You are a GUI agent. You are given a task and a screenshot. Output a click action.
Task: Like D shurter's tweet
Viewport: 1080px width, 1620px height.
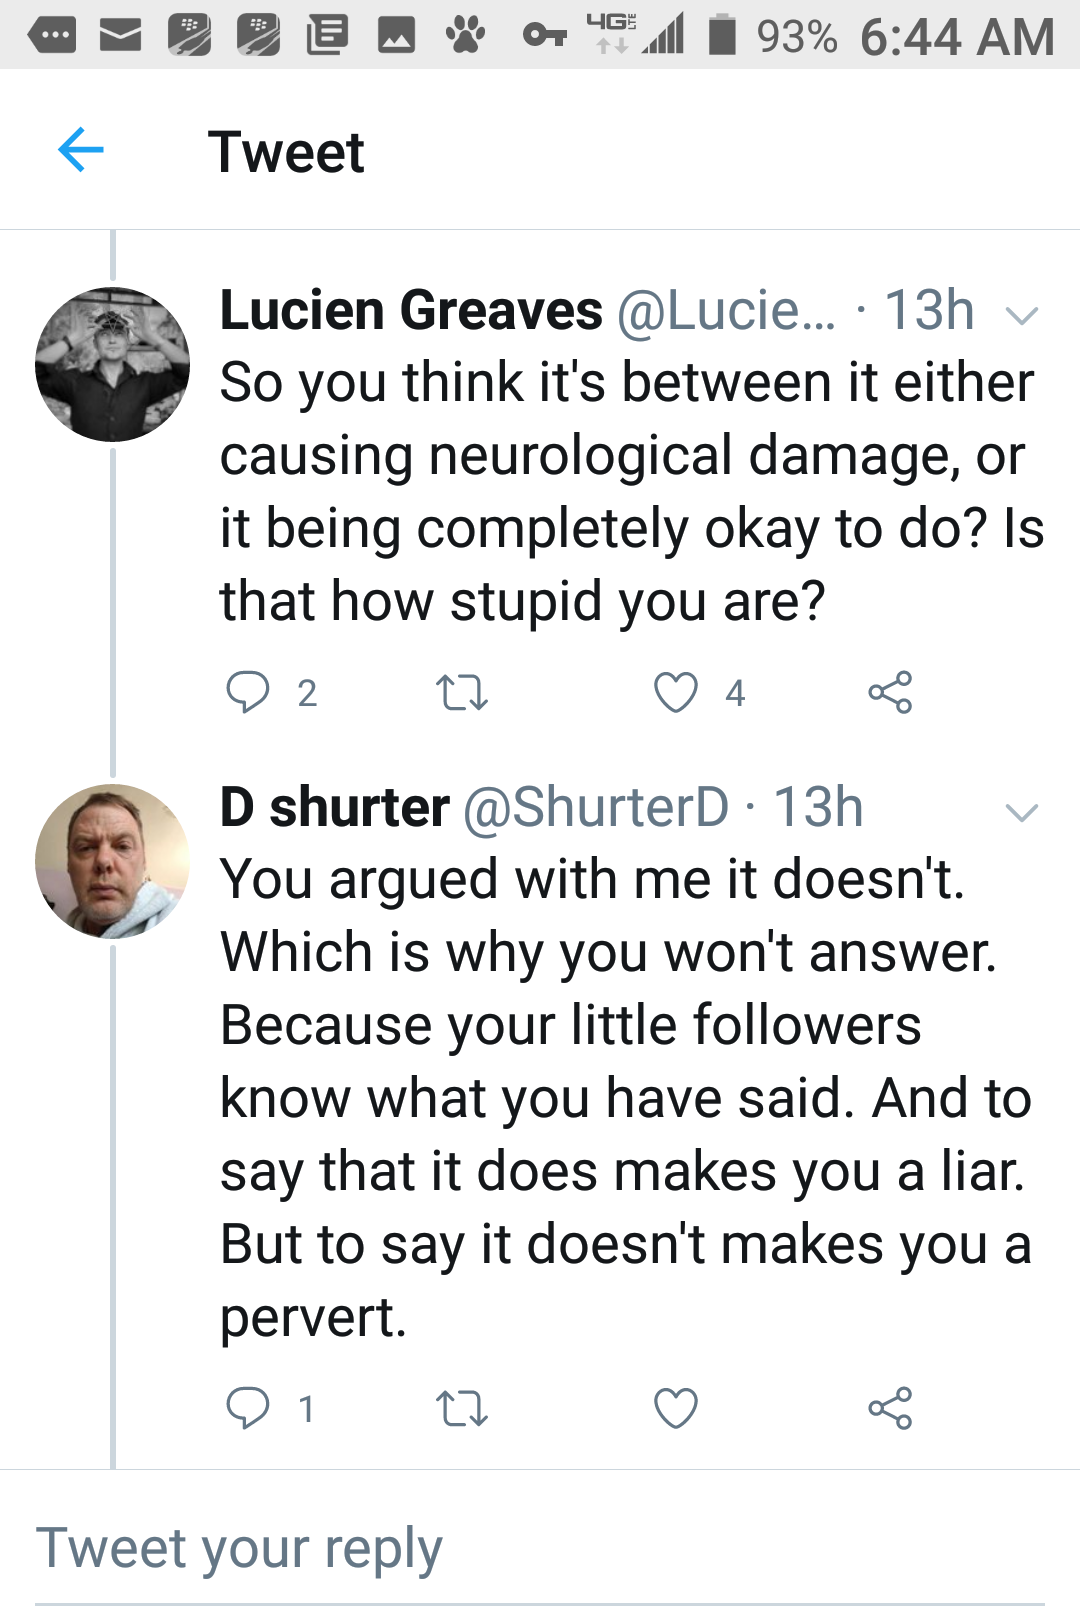(676, 1408)
